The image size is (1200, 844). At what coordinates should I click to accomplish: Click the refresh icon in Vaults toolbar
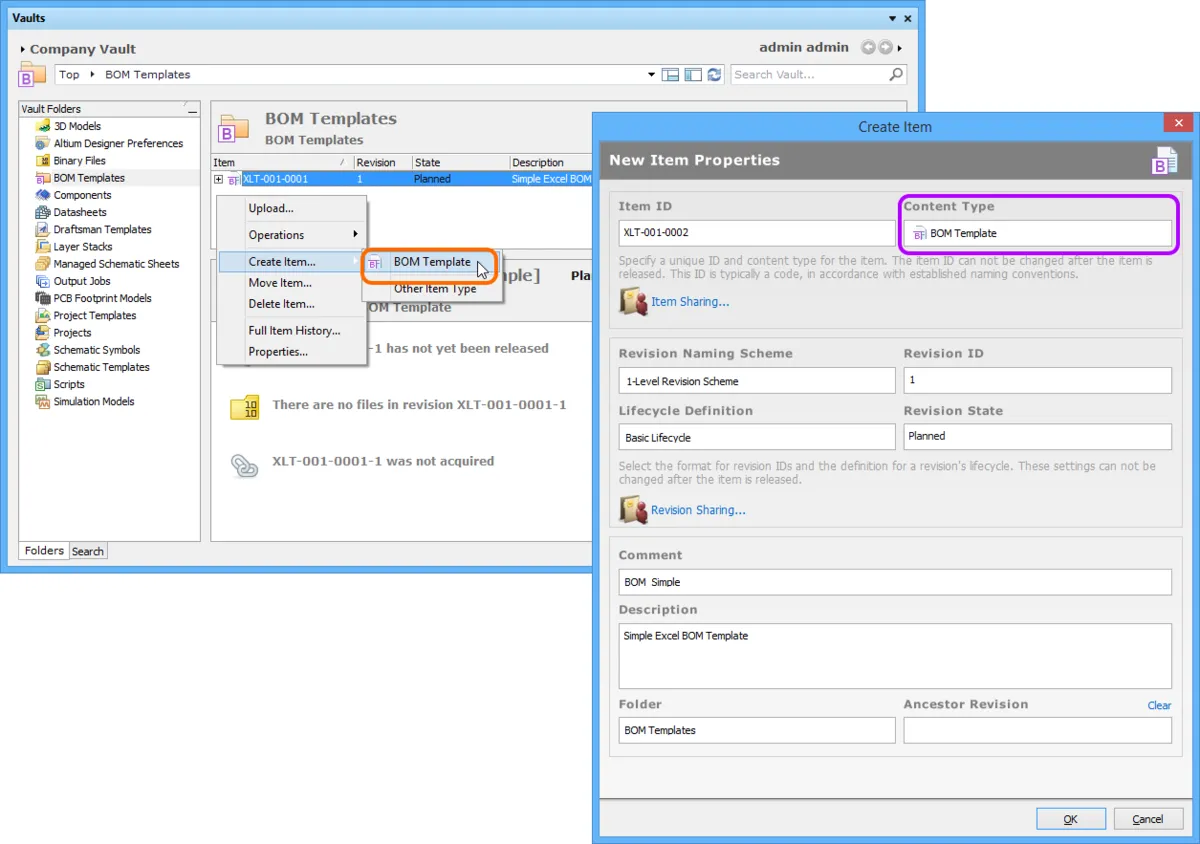click(x=714, y=74)
